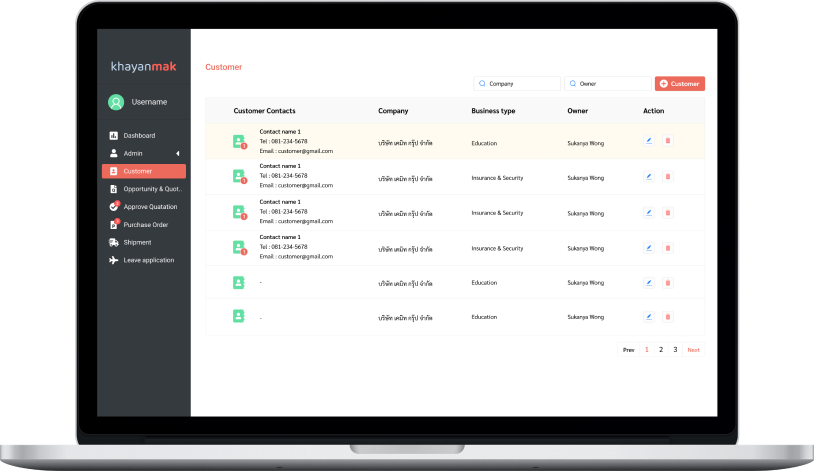
Task: Click the edit icon in the first customer row
Action: pos(648,141)
